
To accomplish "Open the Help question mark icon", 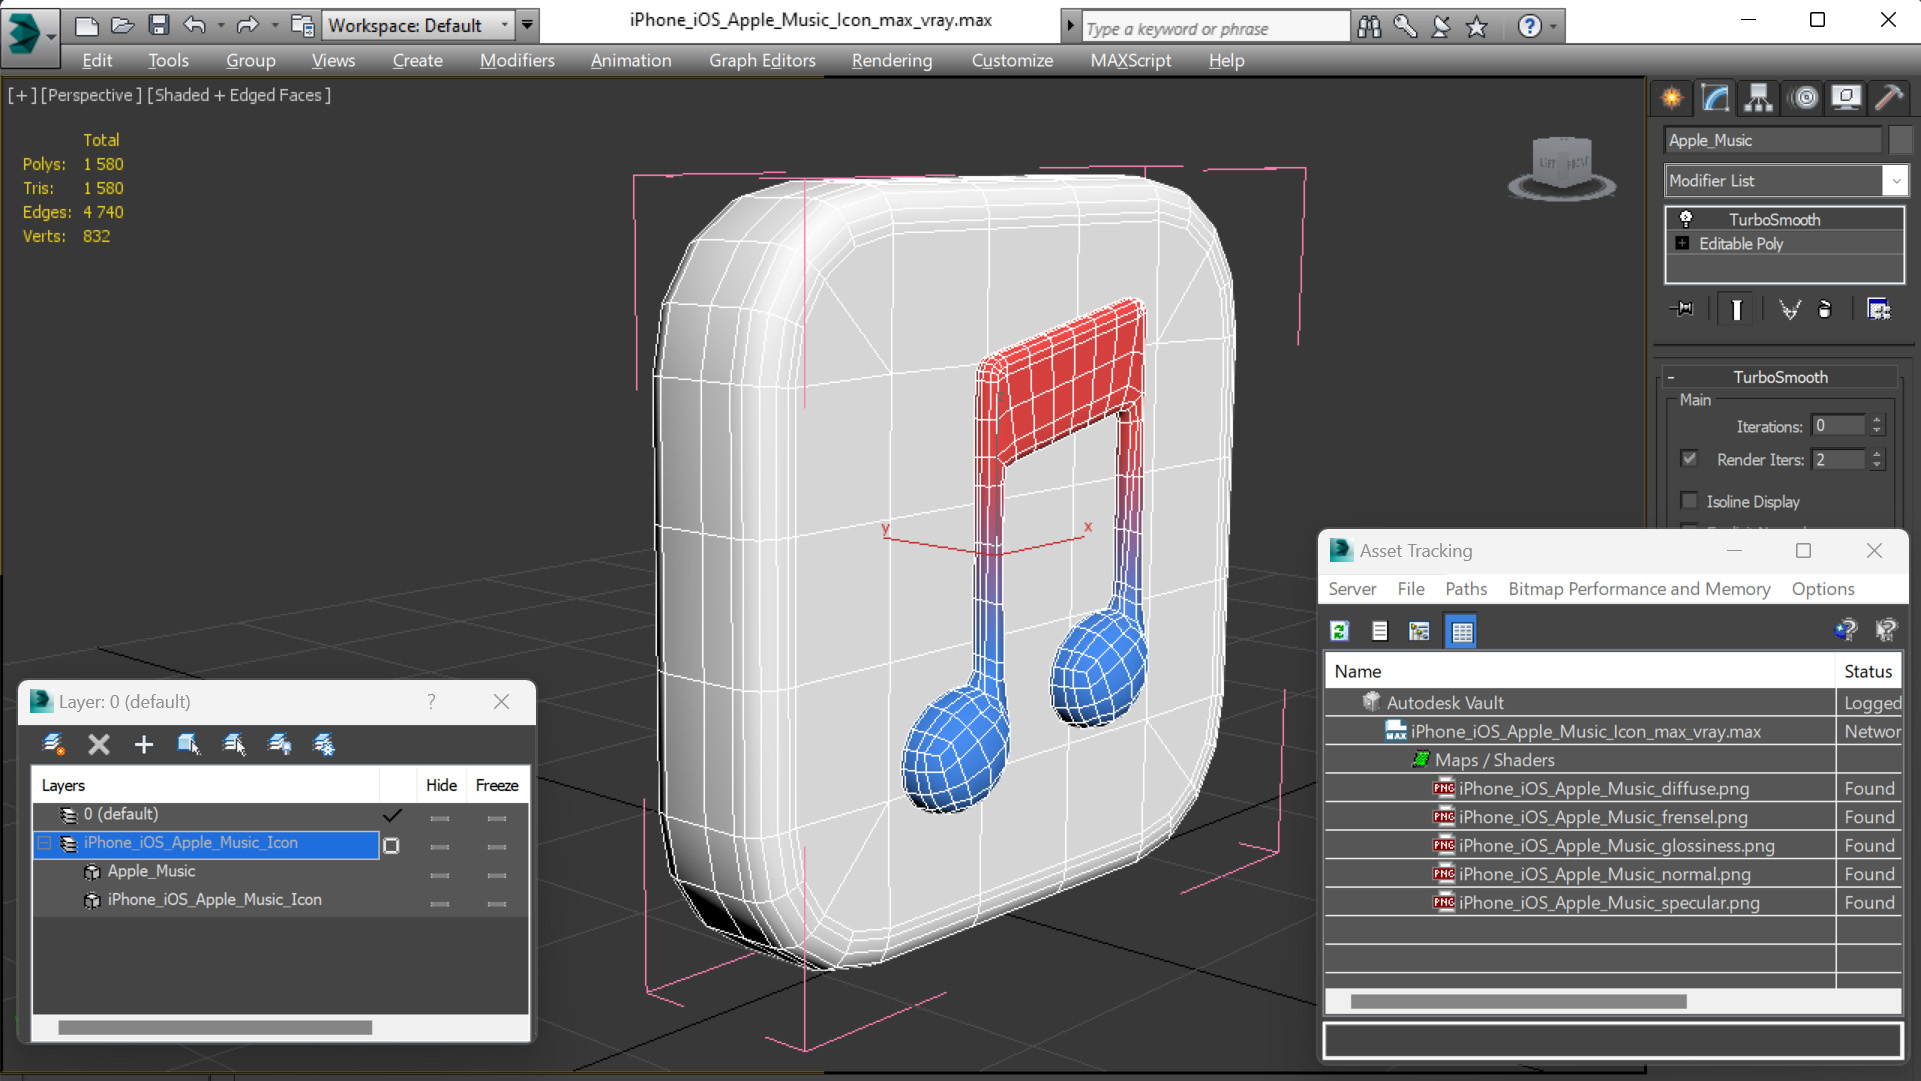I will tap(1529, 27).
